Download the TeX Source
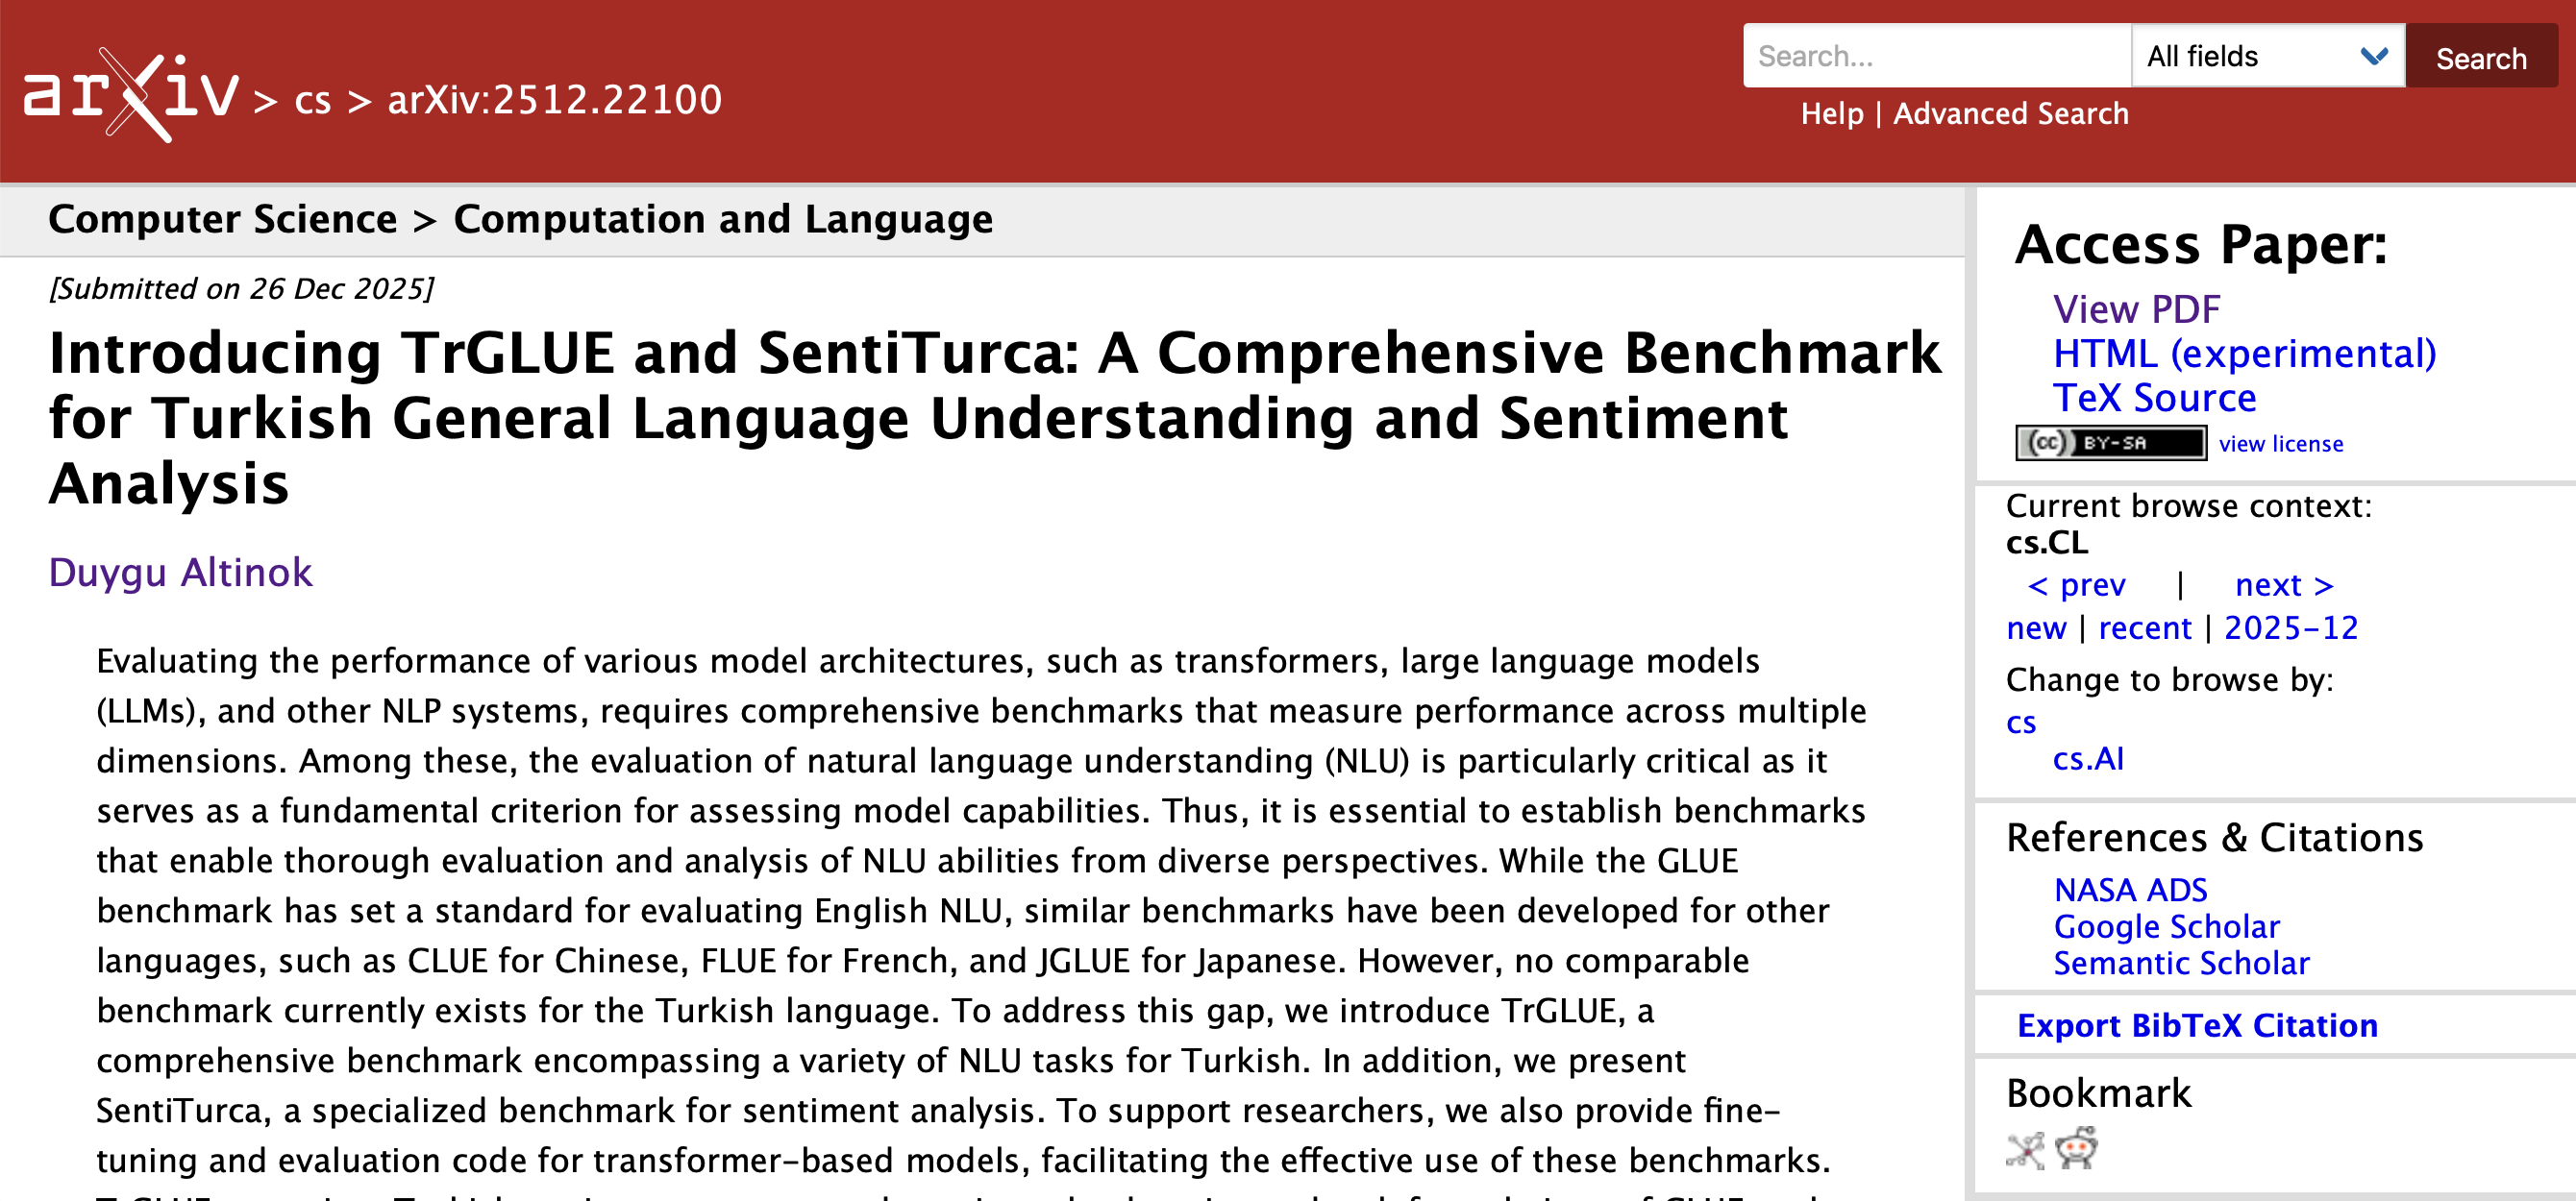Viewport: 2576px width, 1201px height. 2154,398
